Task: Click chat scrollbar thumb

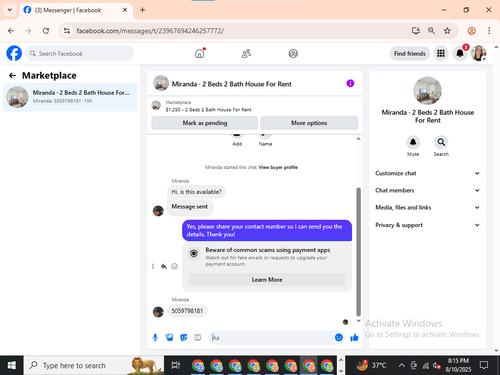Action: click(x=359, y=252)
